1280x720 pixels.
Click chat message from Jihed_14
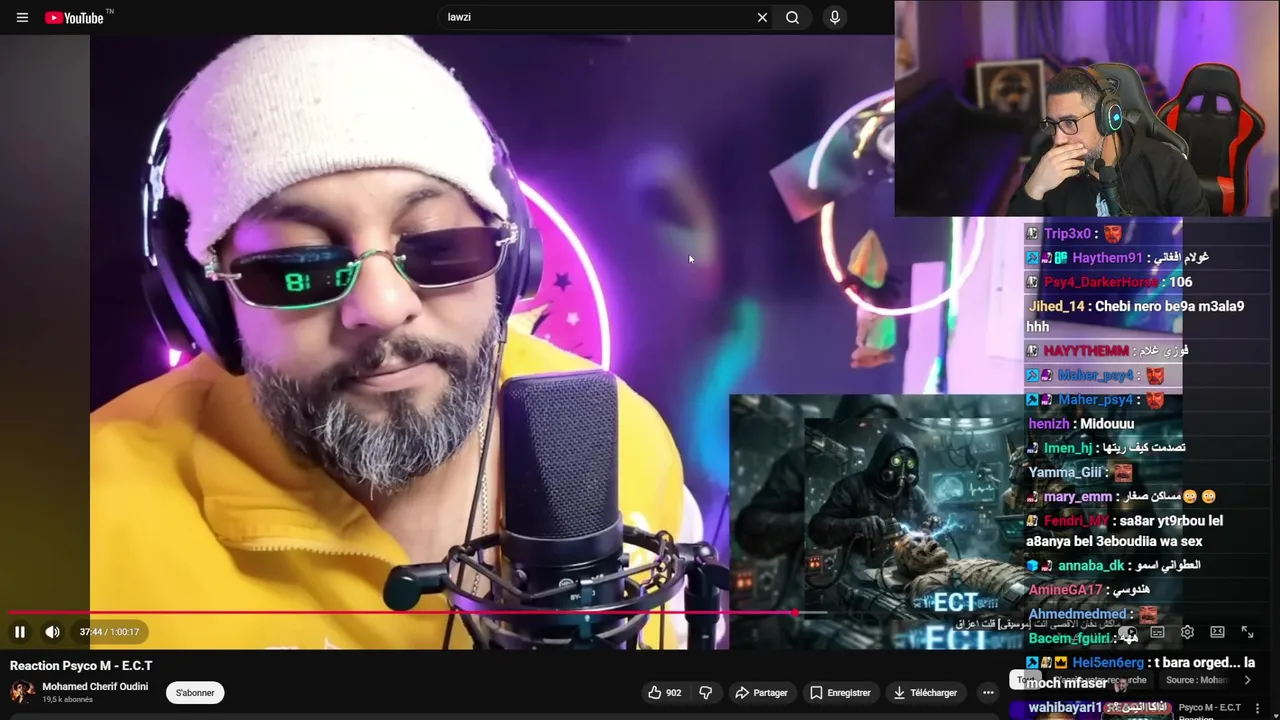[x=1135, y=316]
